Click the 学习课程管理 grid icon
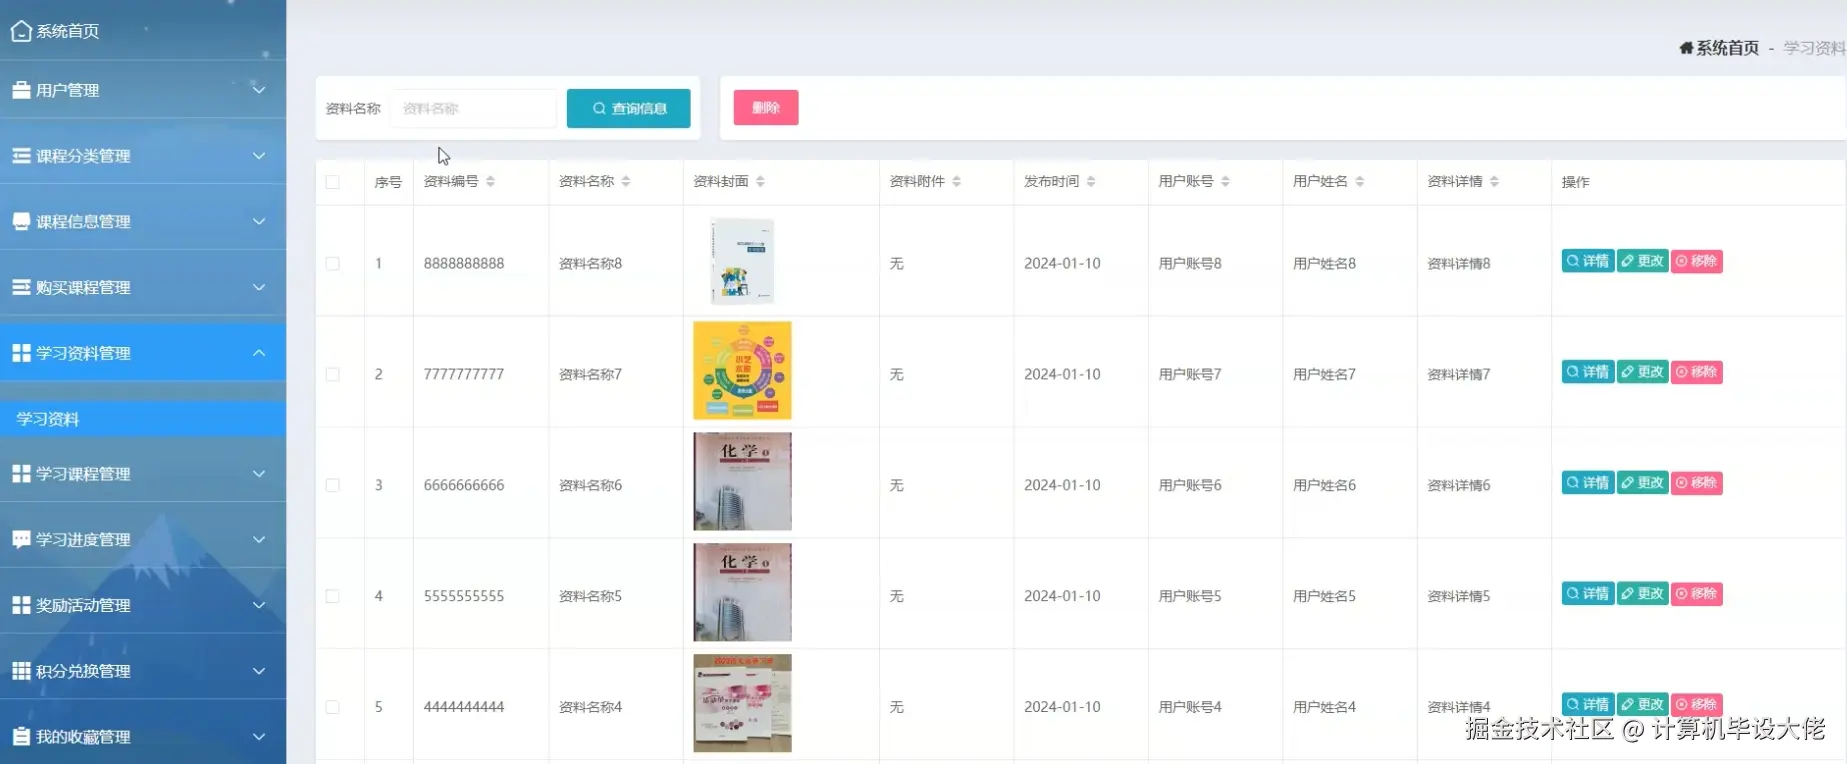Screen dimensions: 1847x764 pyautogui.click(x=21, y=474)
